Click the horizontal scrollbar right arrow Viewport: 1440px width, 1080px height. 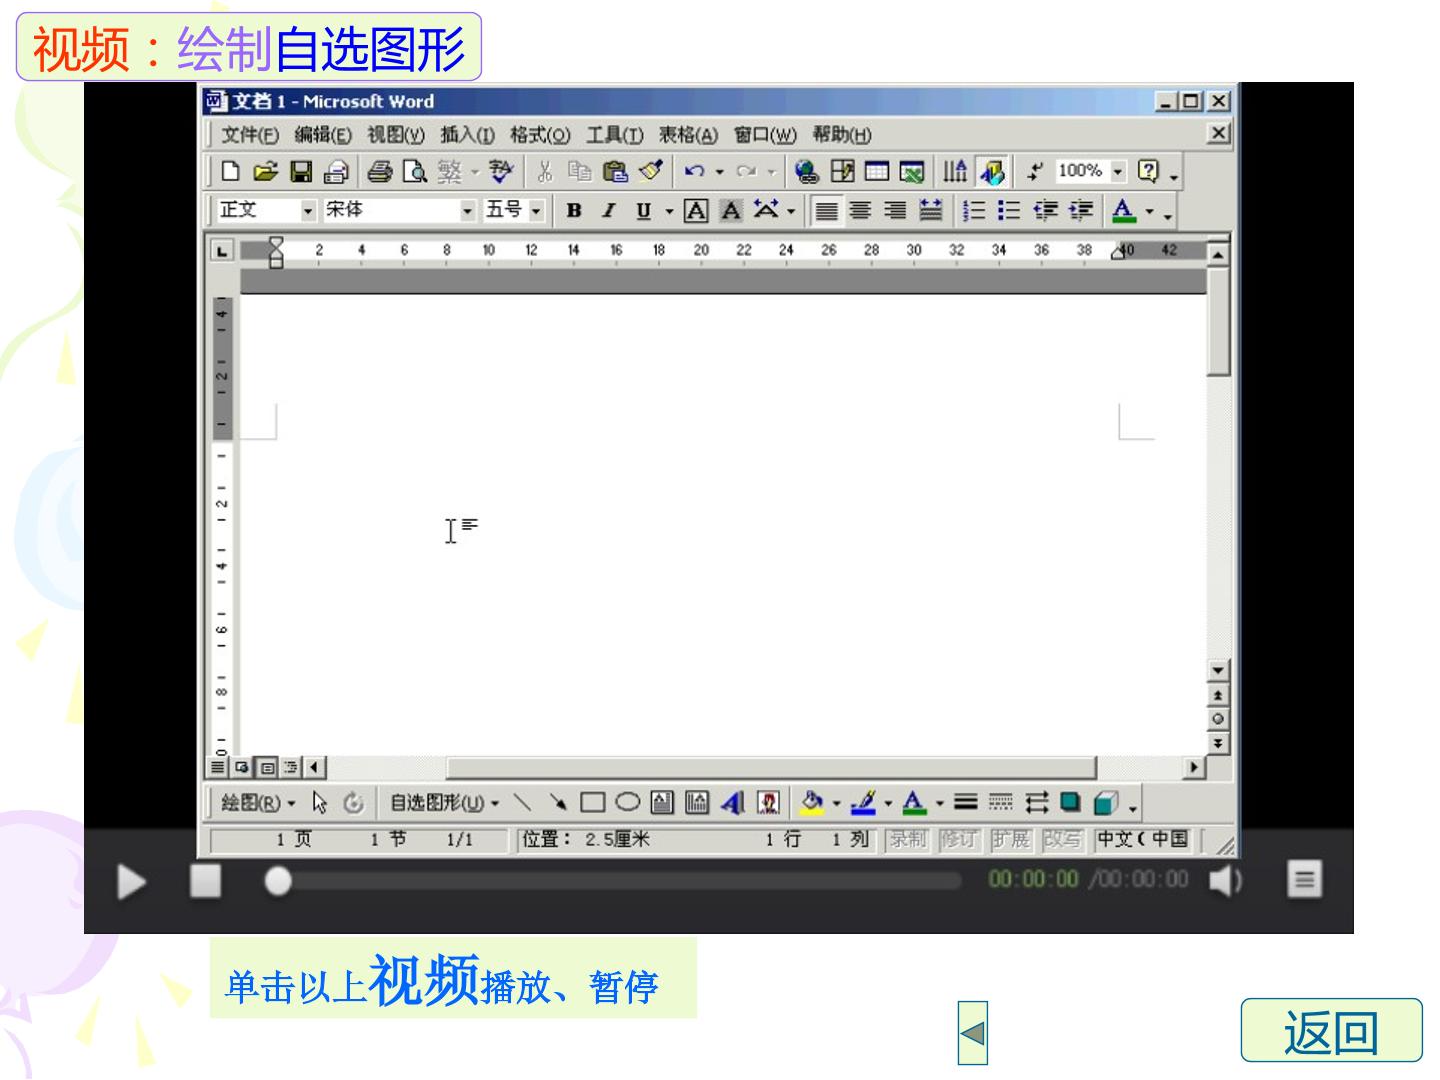[x=1193, y=767]
